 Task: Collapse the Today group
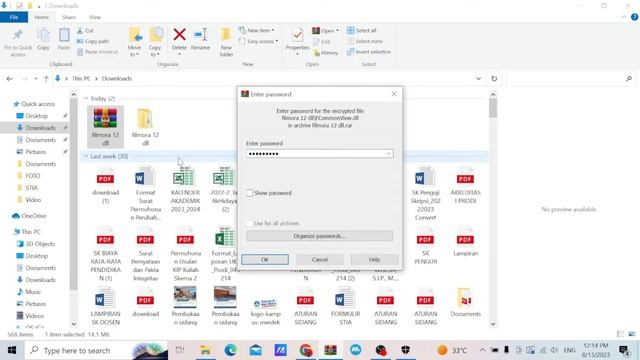point(86,98)
